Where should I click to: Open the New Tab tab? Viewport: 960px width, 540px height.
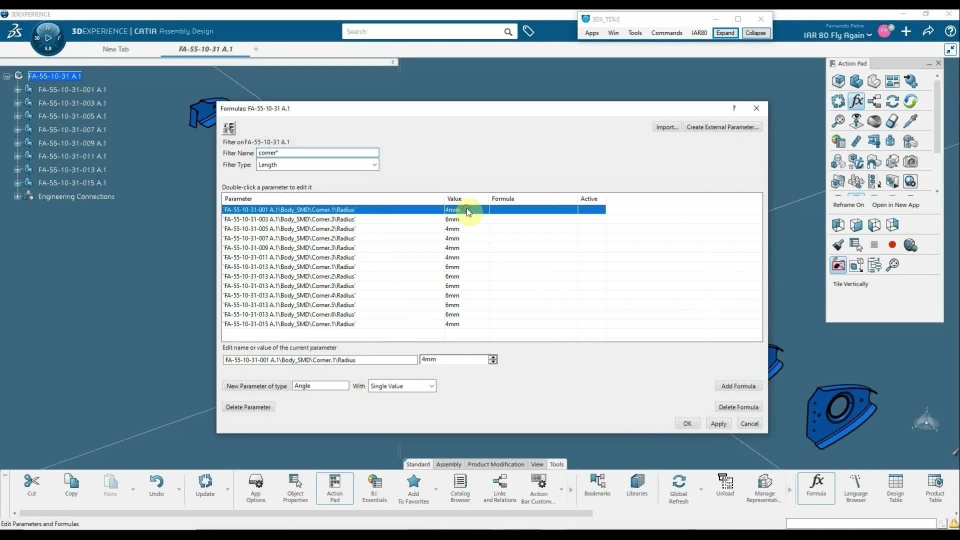(116, 49)
